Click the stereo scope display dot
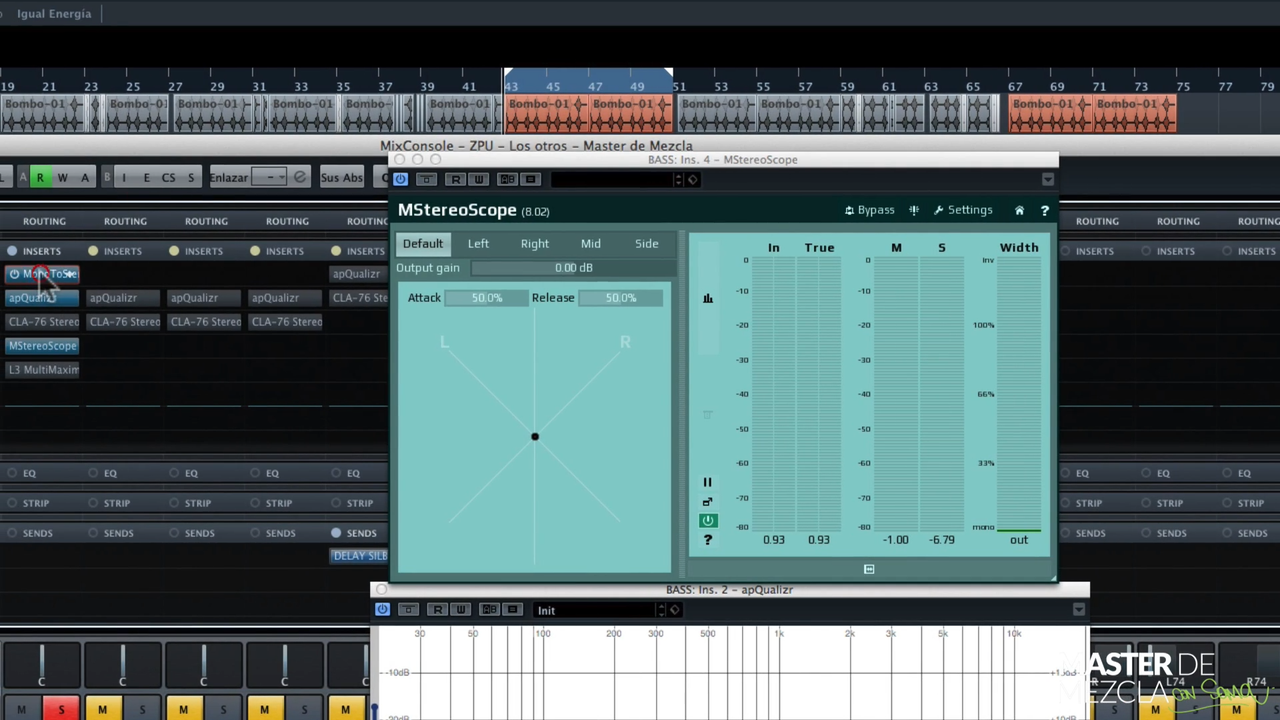This screenshot has height=720, width=1280. tap(535, 437)
